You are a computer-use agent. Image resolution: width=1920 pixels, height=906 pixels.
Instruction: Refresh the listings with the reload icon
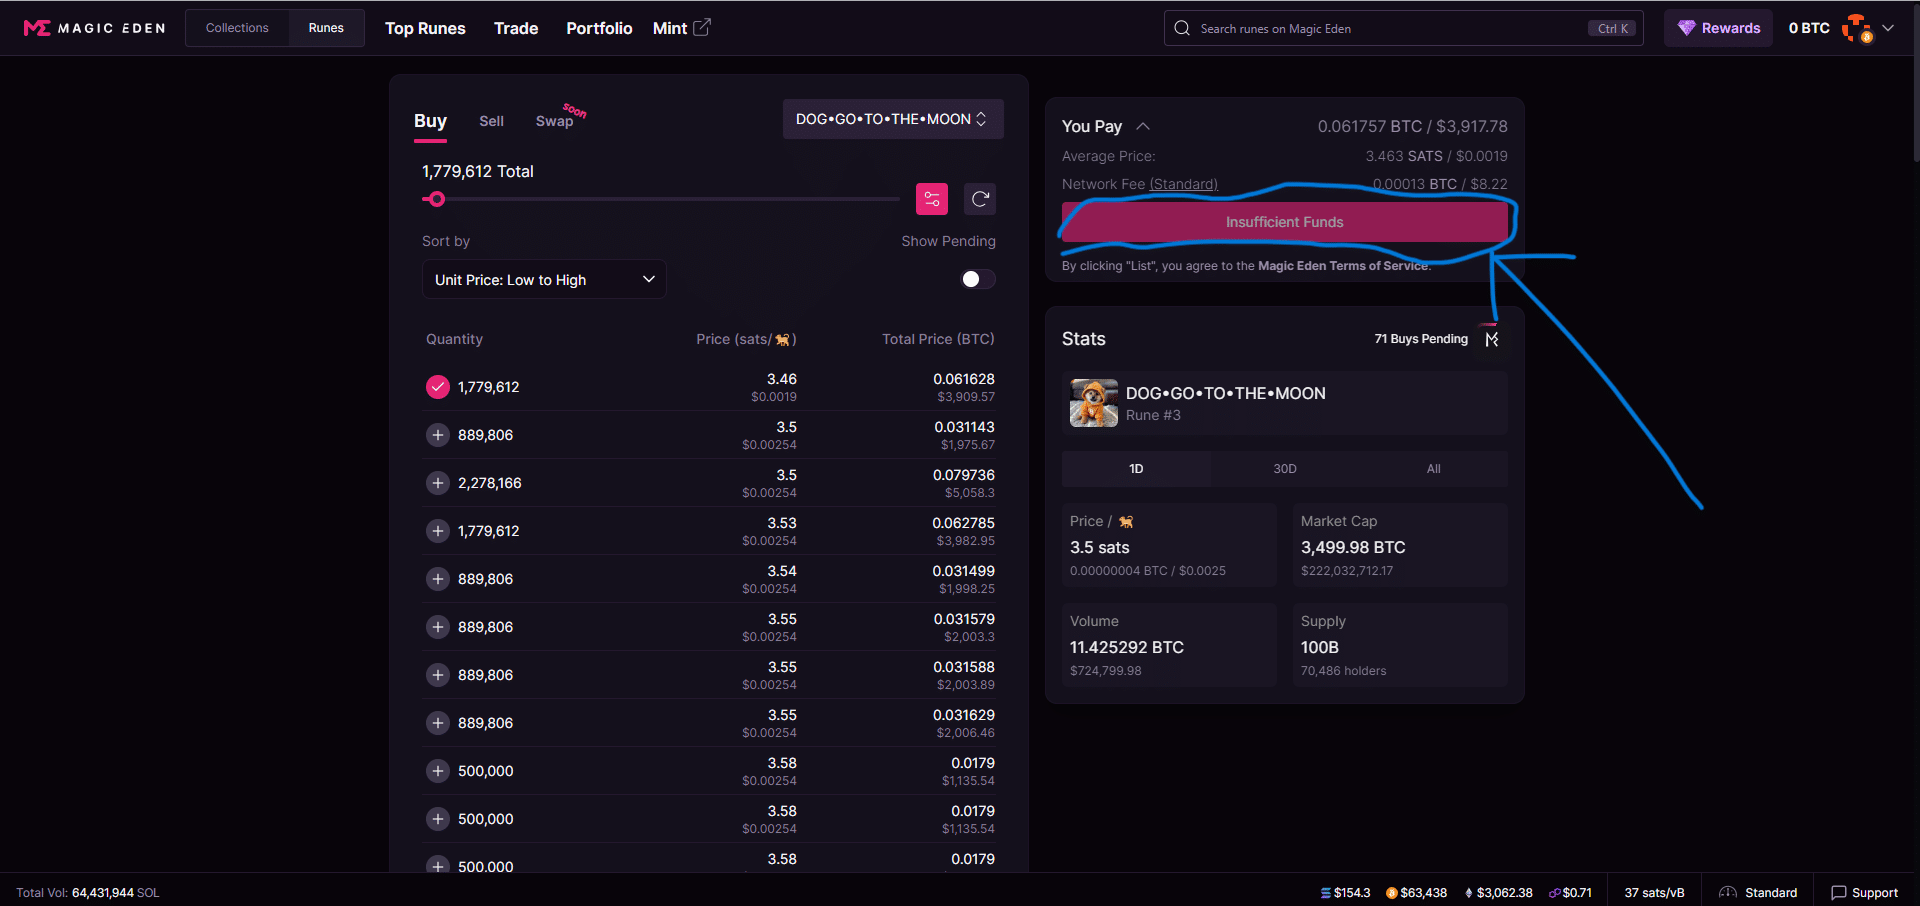click(980, 199)
